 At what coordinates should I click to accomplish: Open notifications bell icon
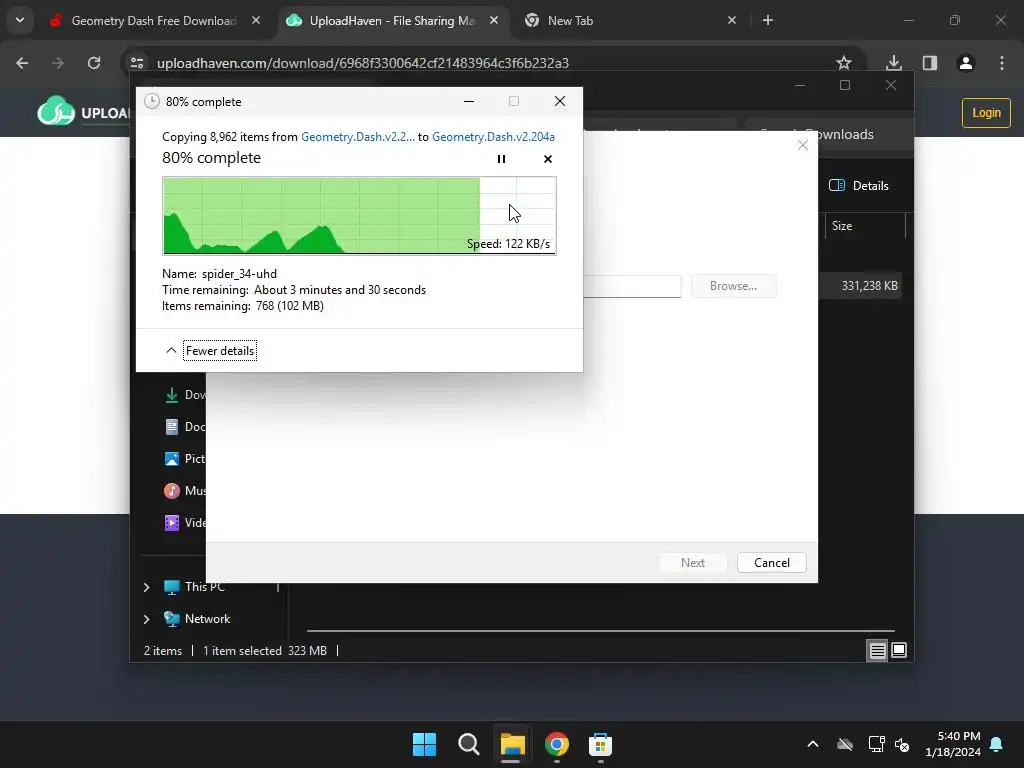pyautogui.click(x=997, y=744)
